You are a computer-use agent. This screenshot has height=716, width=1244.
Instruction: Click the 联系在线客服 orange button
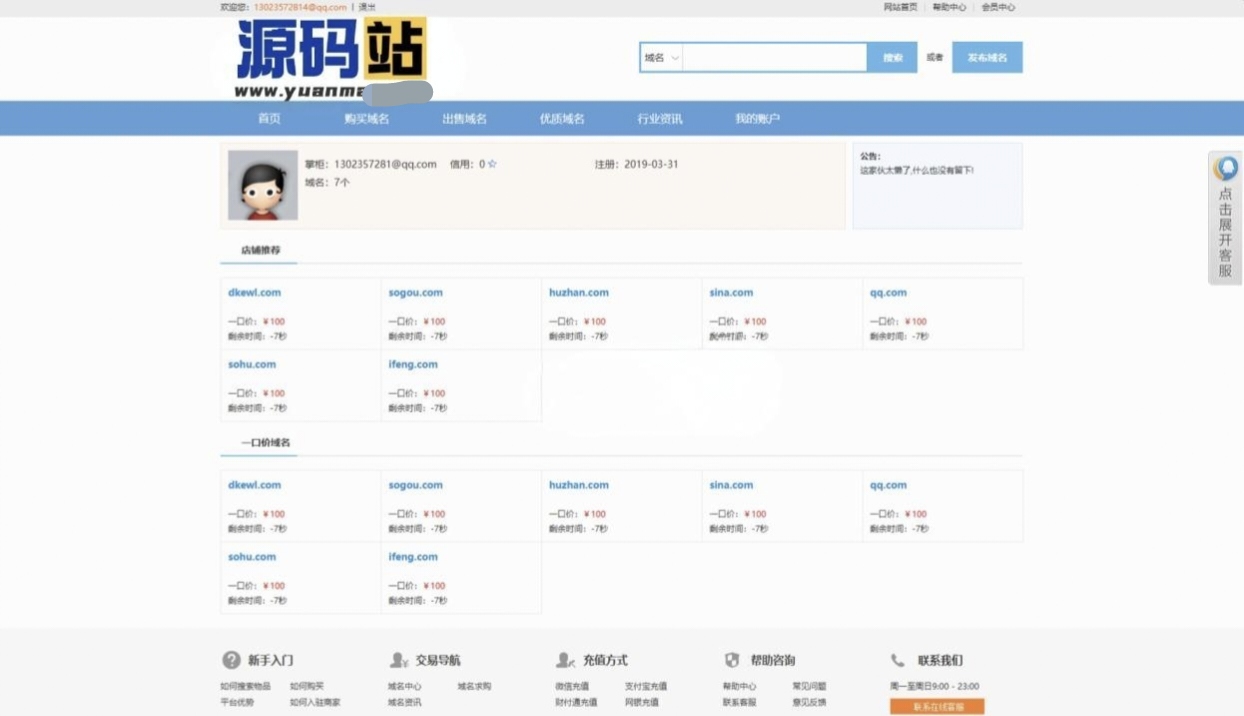(937, 706)
